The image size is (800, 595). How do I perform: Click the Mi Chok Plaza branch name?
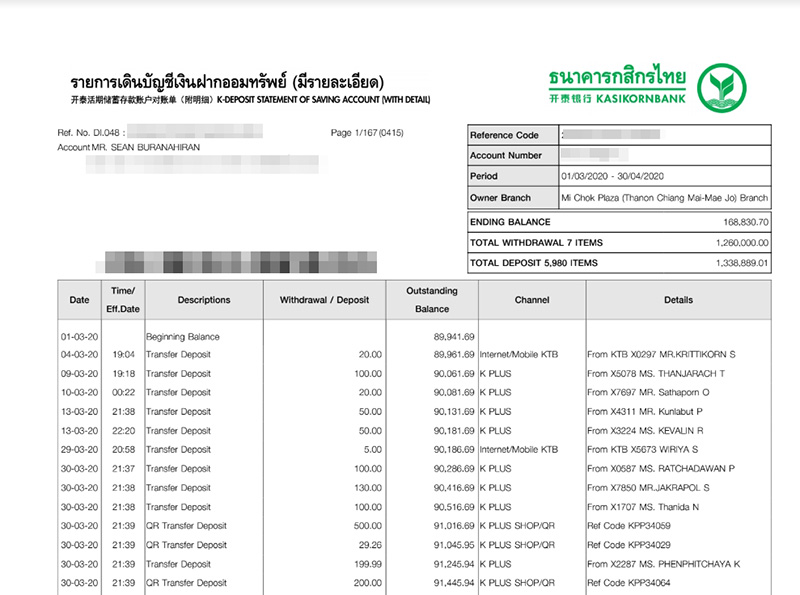pyautogui.click(x=664, y=197)
